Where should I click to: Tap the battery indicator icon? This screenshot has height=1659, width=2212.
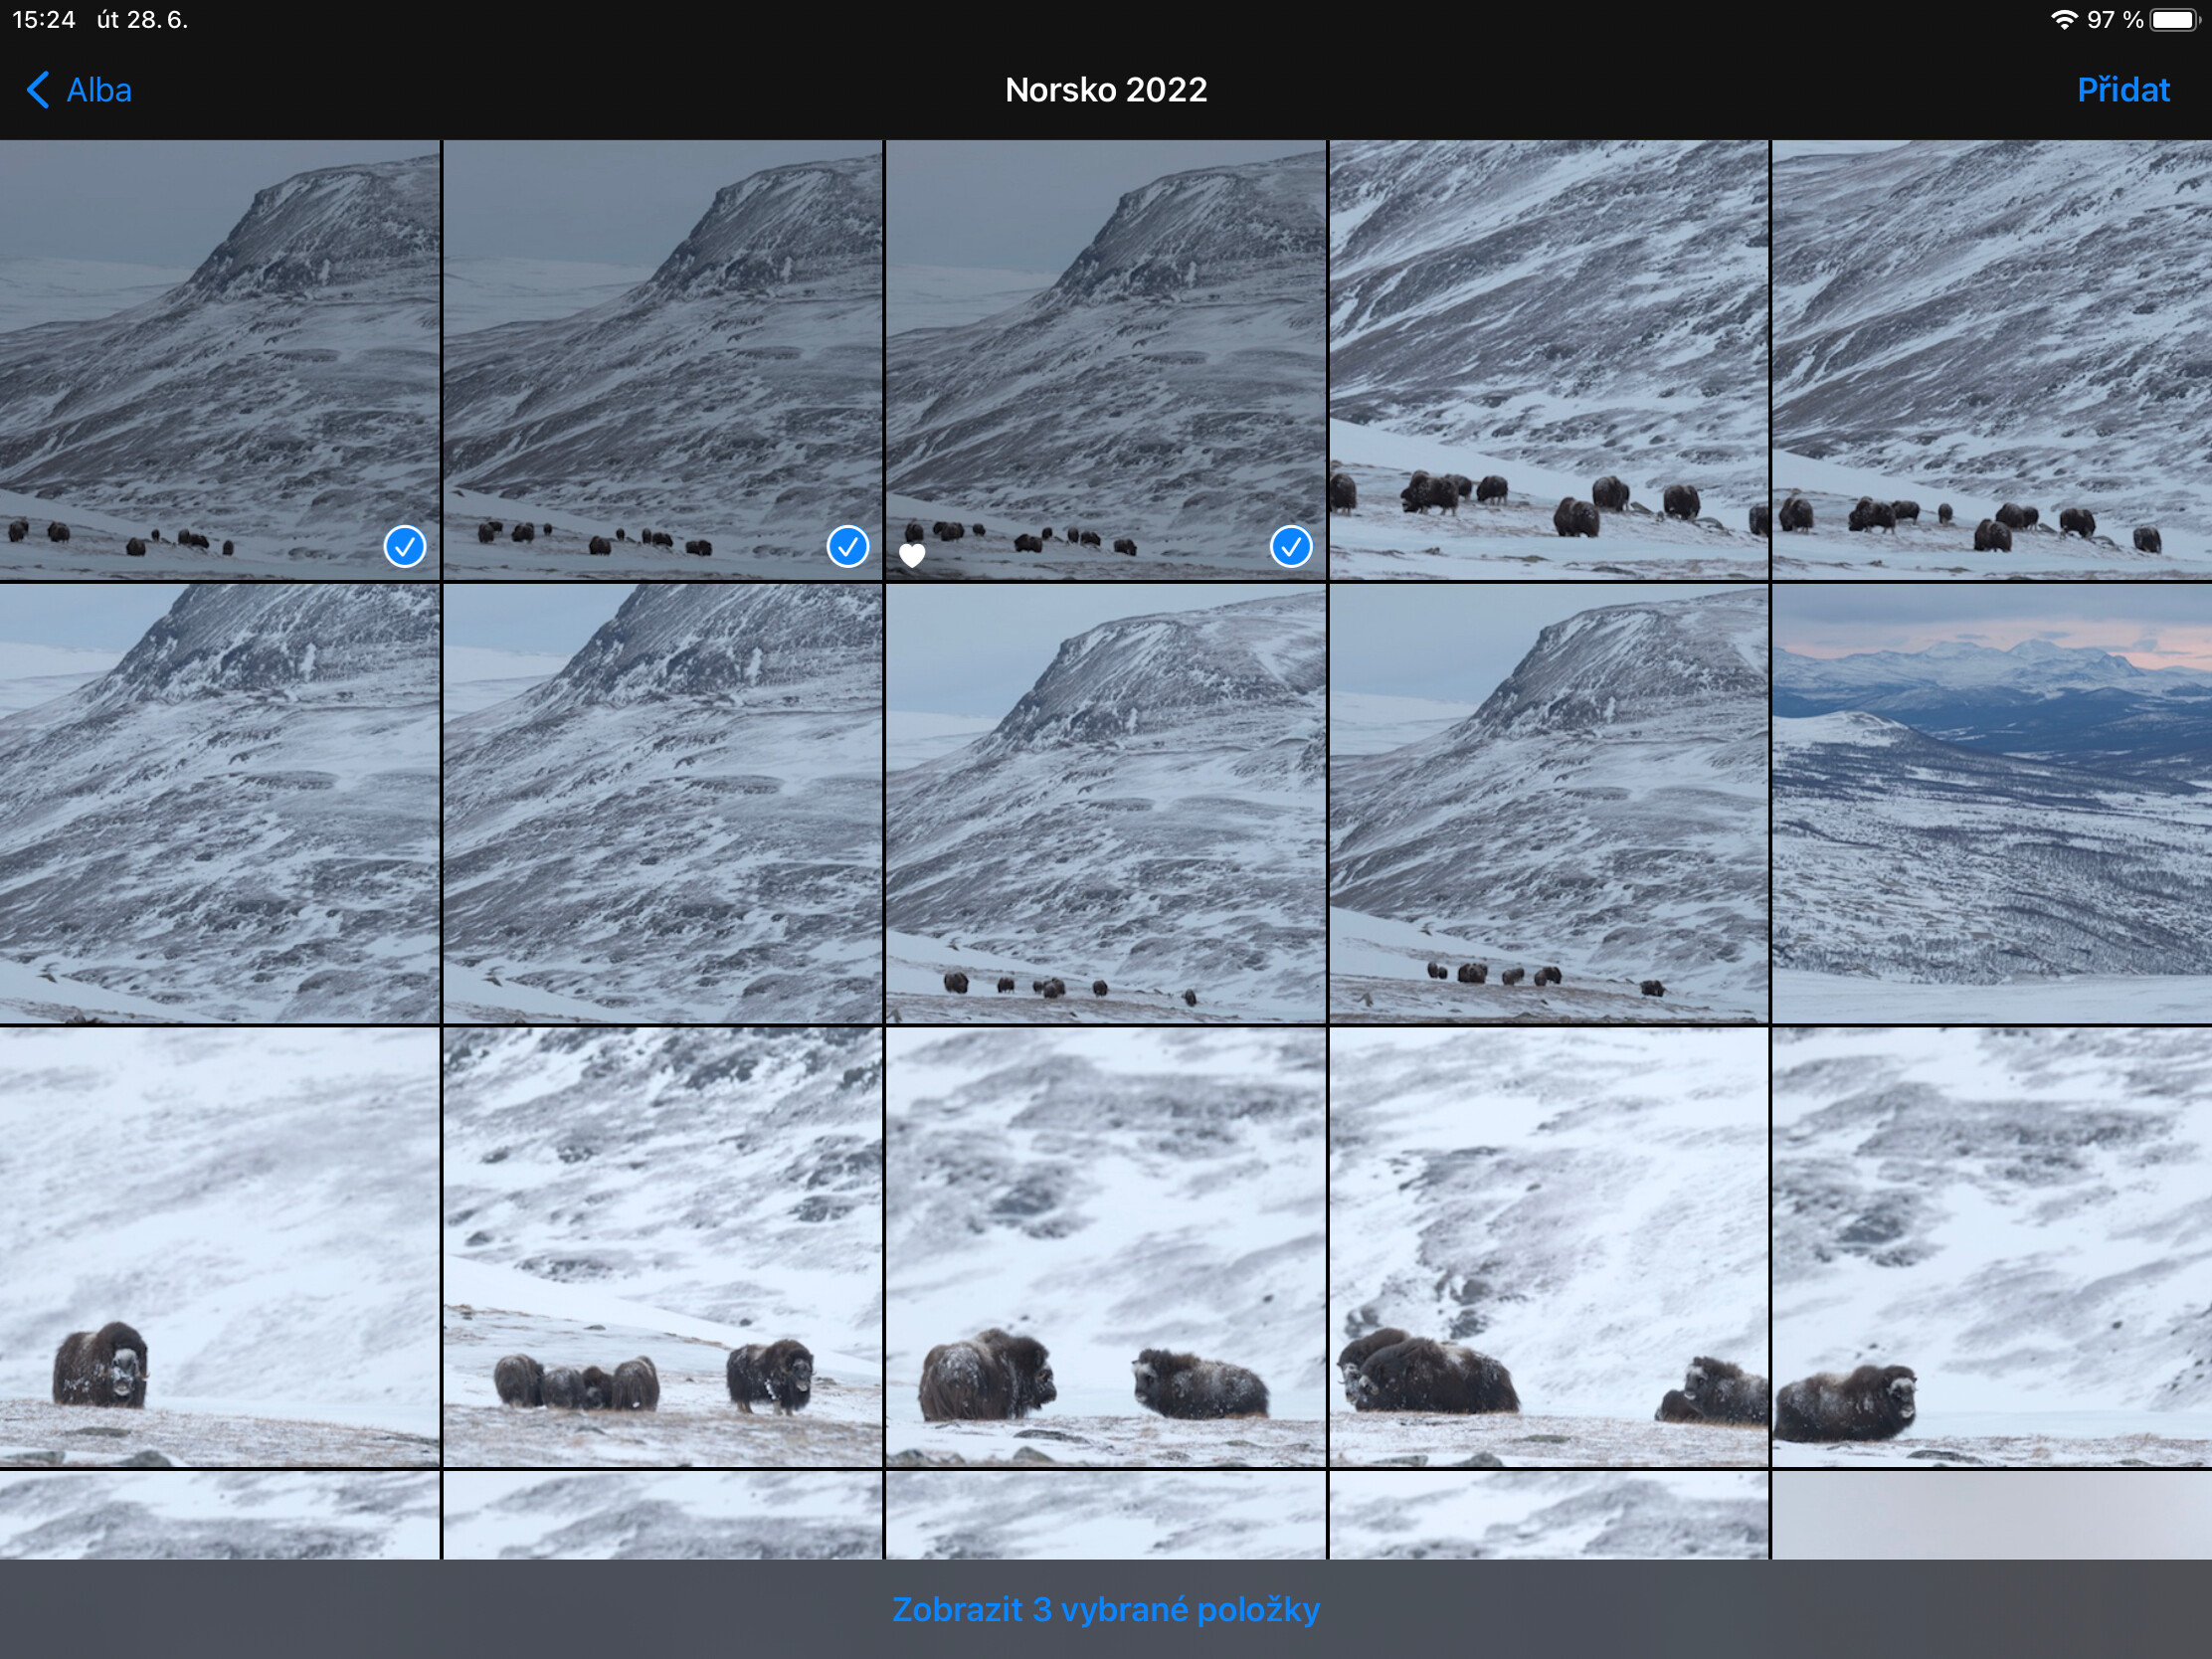2174,20
